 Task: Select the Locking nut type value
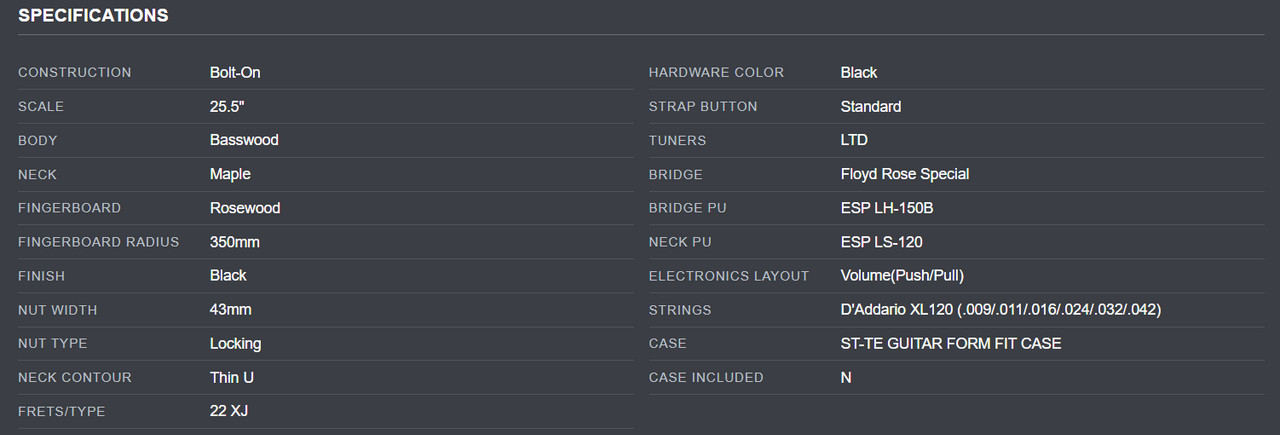click(235, 343)
